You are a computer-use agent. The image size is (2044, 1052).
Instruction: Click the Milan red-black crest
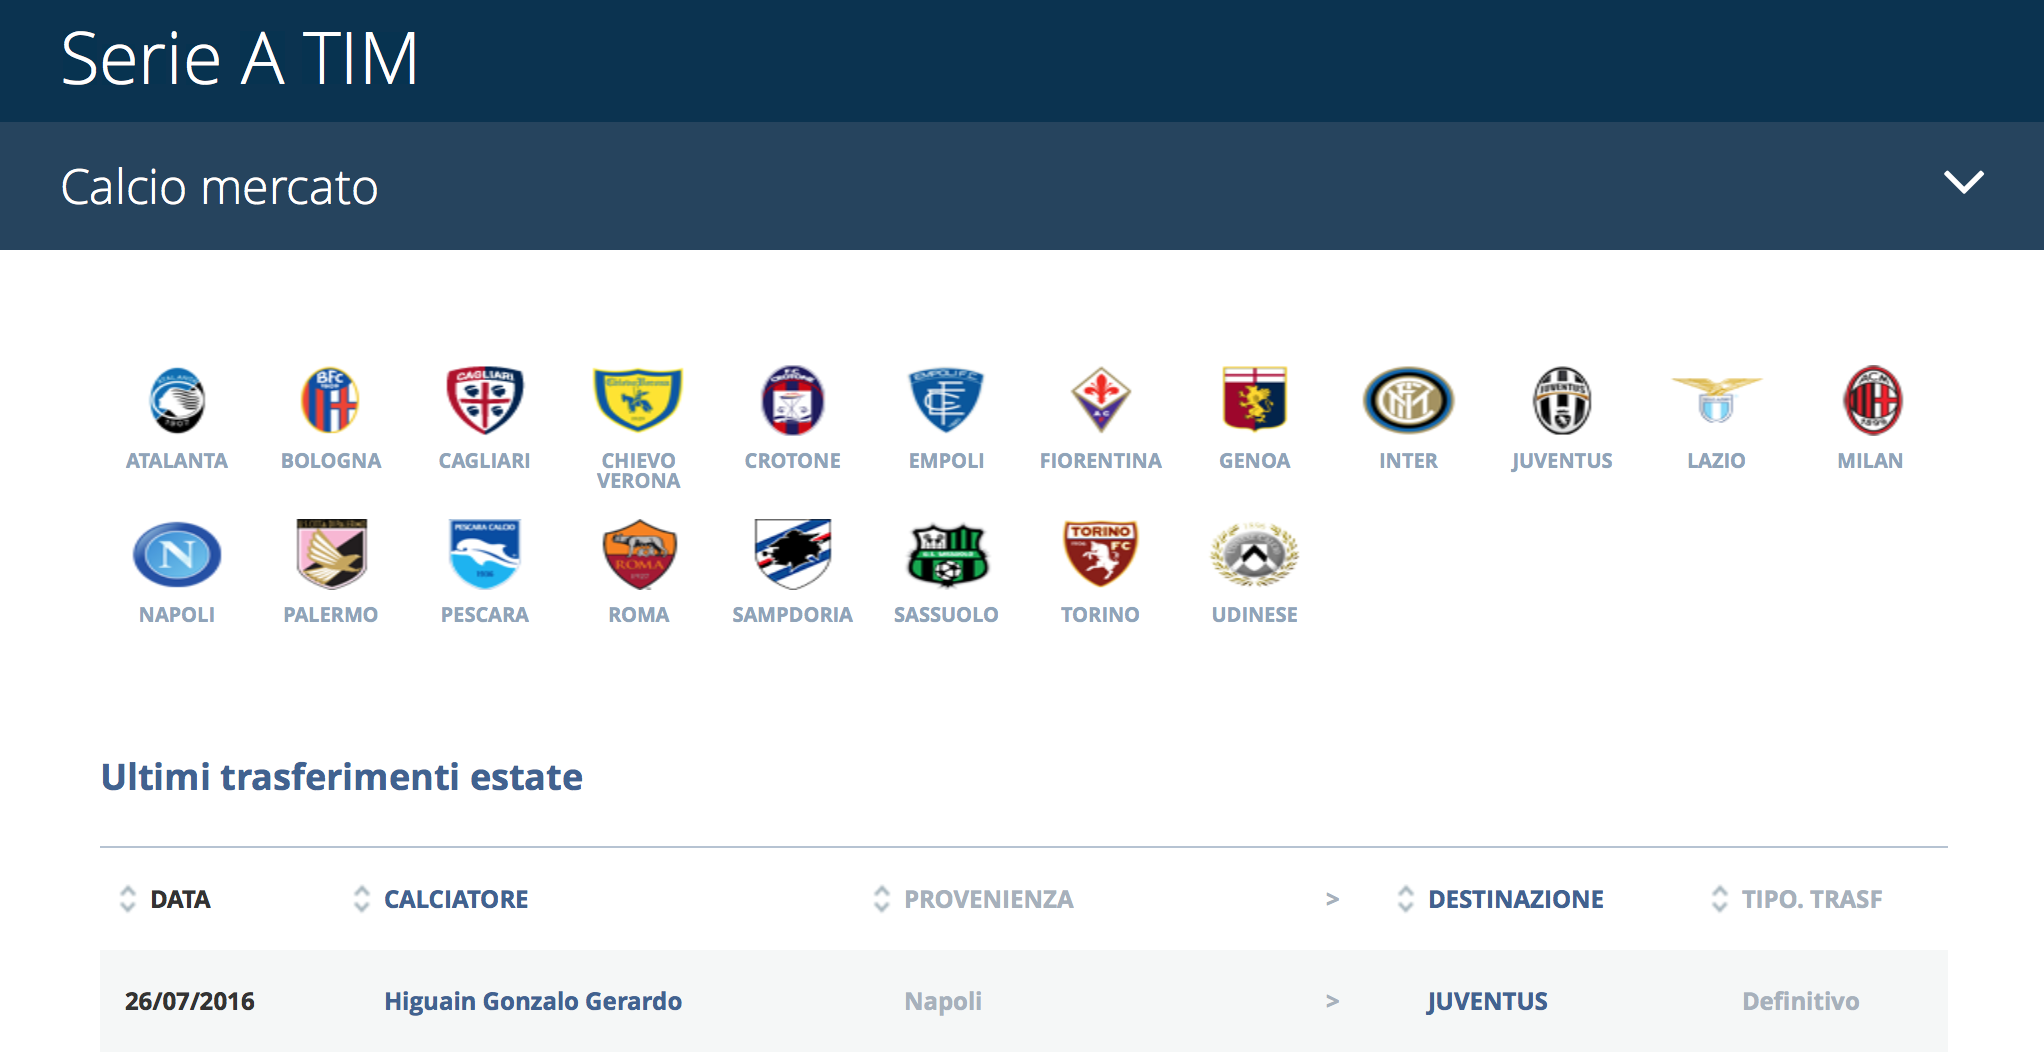pos(1872,400)
